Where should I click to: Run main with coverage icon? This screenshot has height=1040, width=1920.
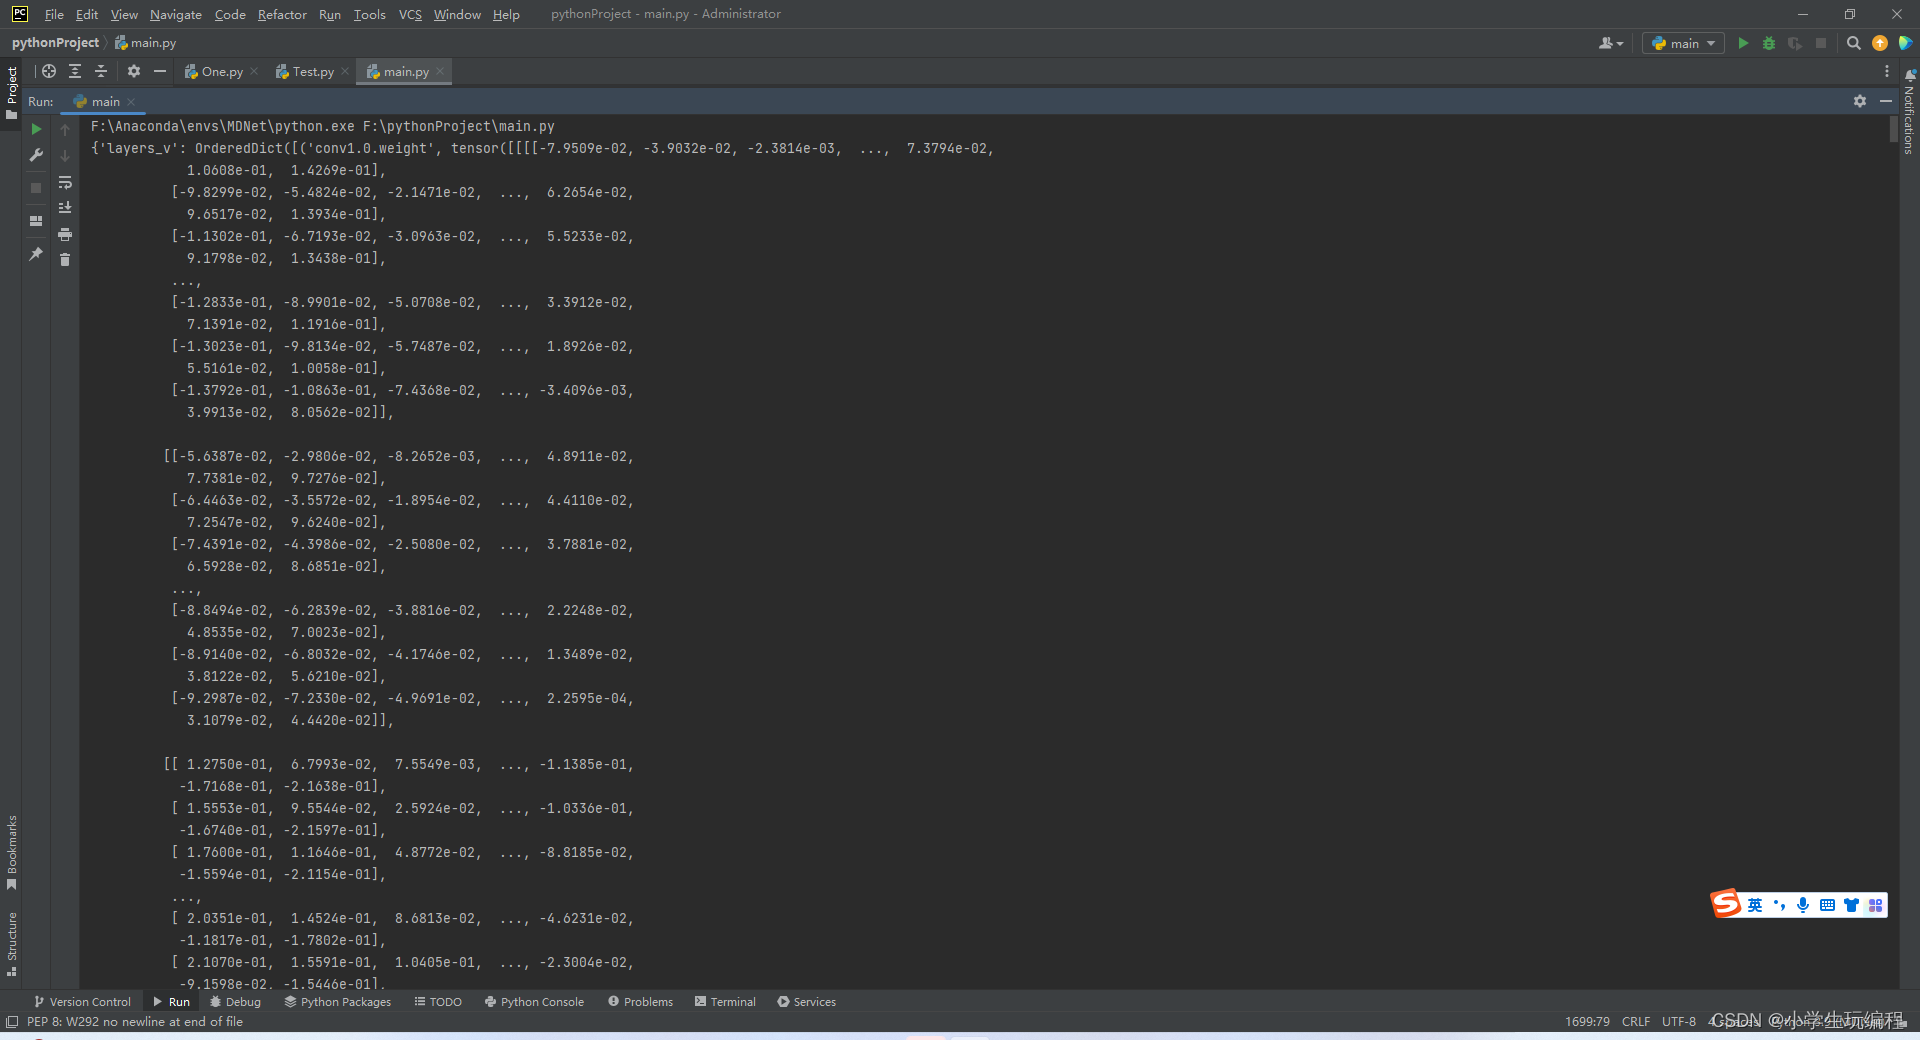pos(1795,43)
